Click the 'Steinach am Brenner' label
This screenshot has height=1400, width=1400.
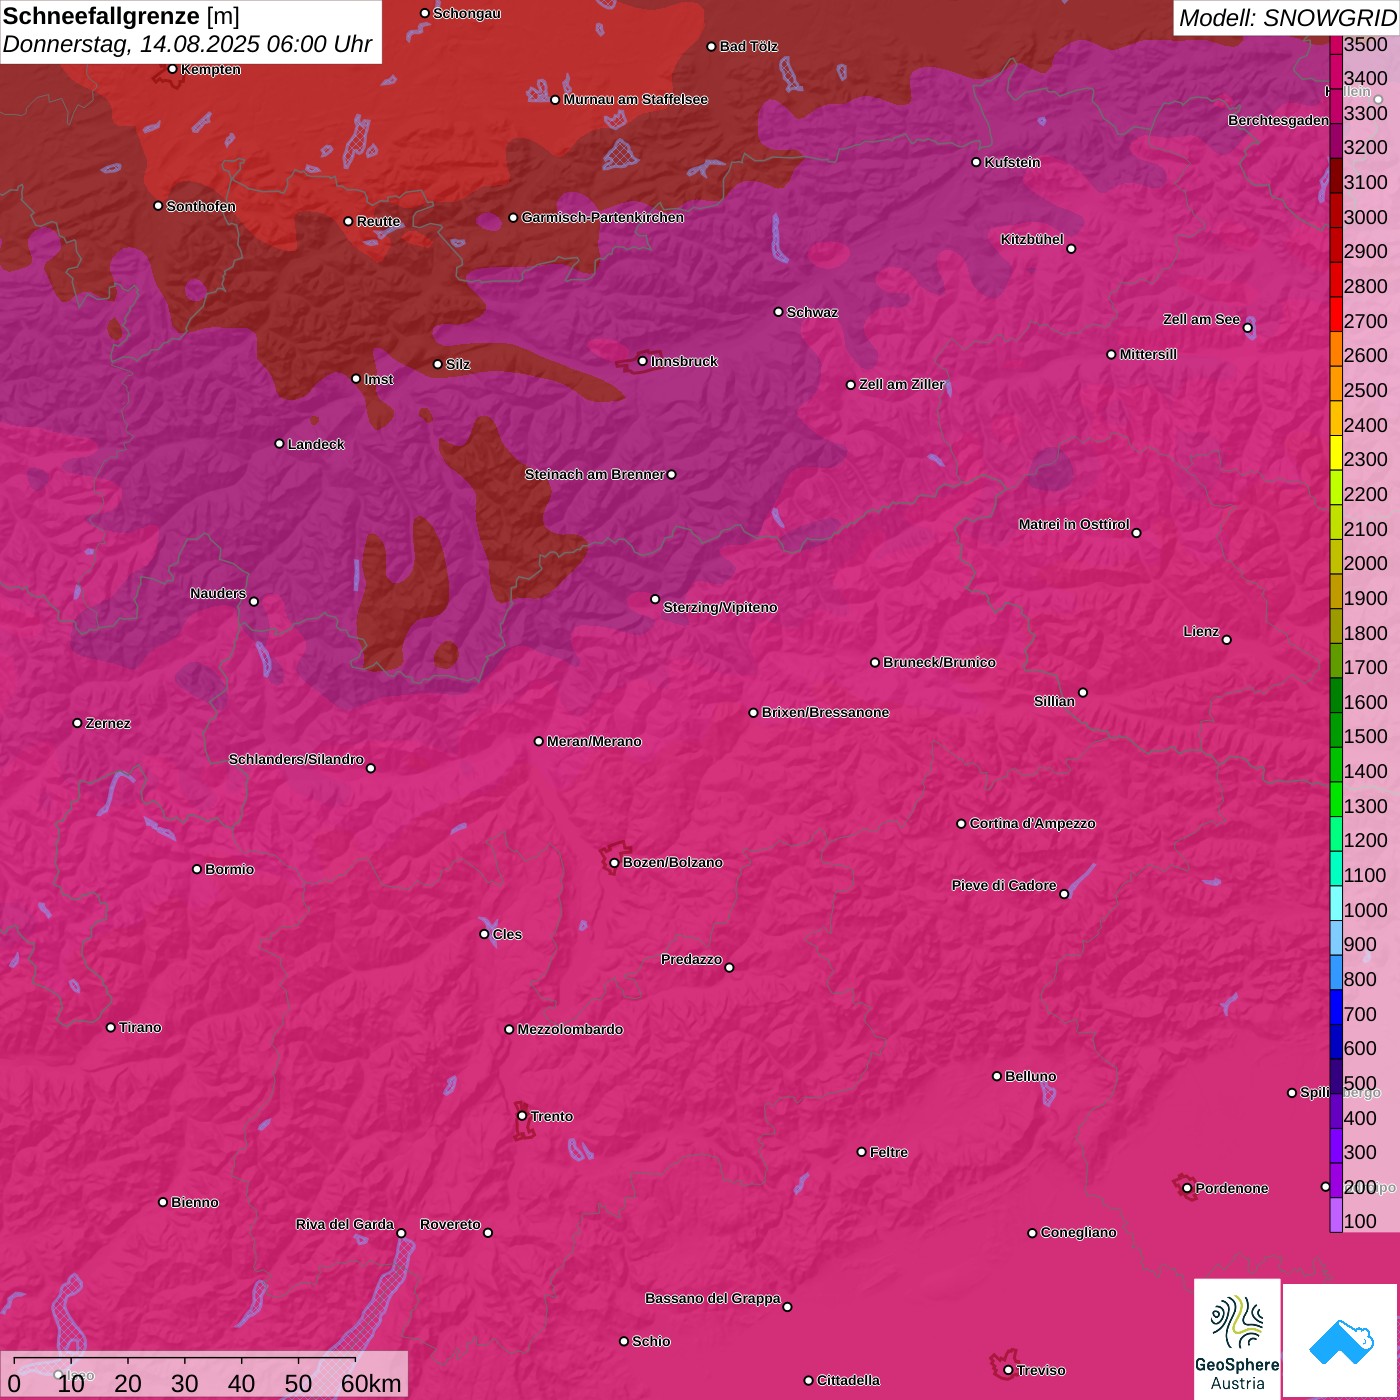point(594,474)
